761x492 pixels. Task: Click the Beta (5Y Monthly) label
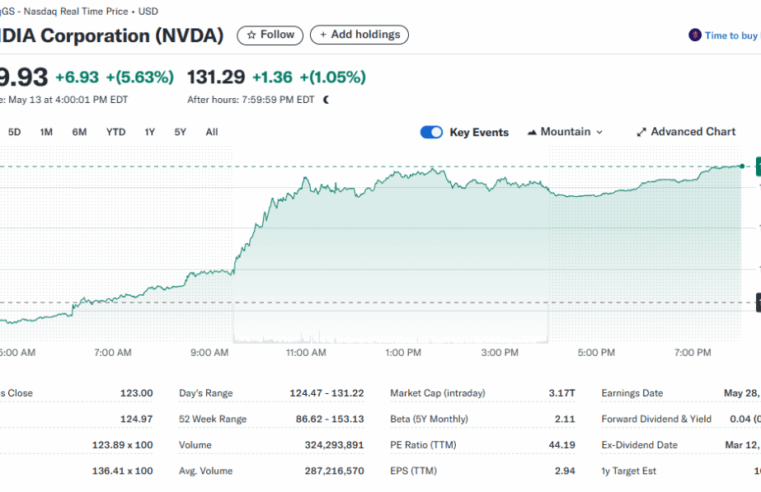429,419
